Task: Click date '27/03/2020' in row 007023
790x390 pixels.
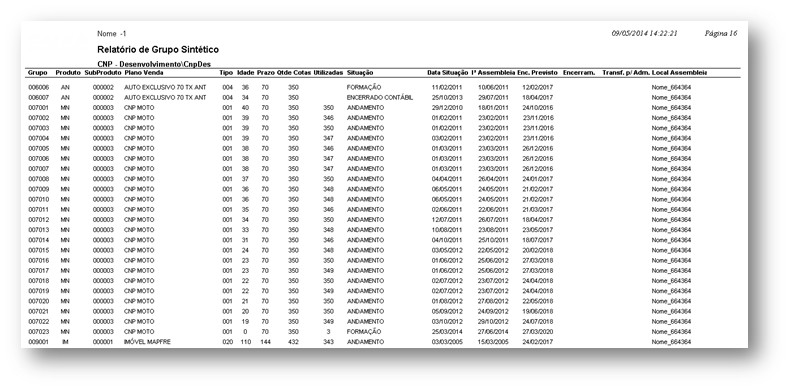Action: point(538,332)
